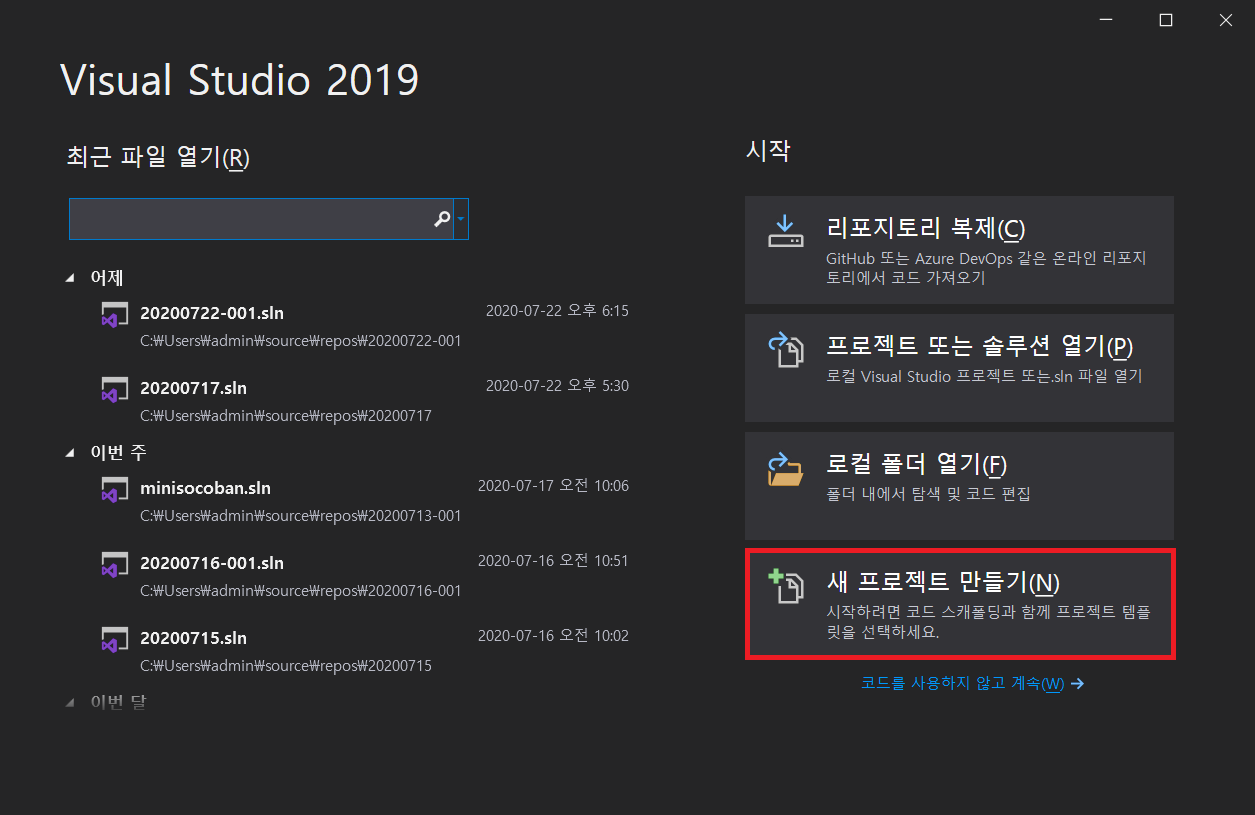Click path C:\Users\admin\source\repos\20200722-001
This screenshot has height=815, width=1255.
(x=301, y=341)
